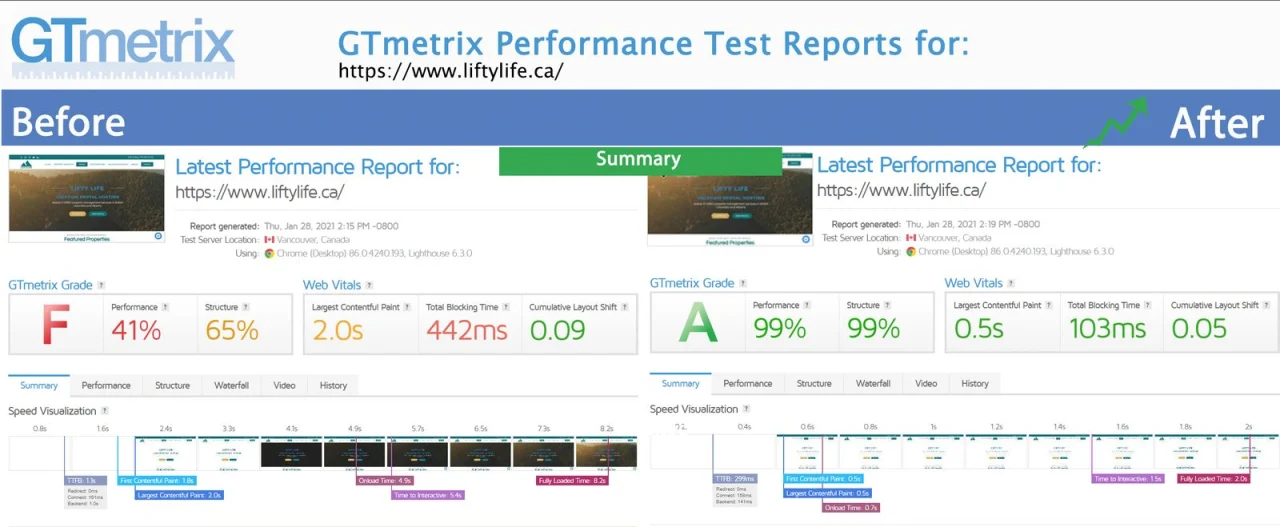The image size is (1280, 527).
Task: Open Cumulative Layout Shift help icon in Before report
Action: click(x=625, y=307)
